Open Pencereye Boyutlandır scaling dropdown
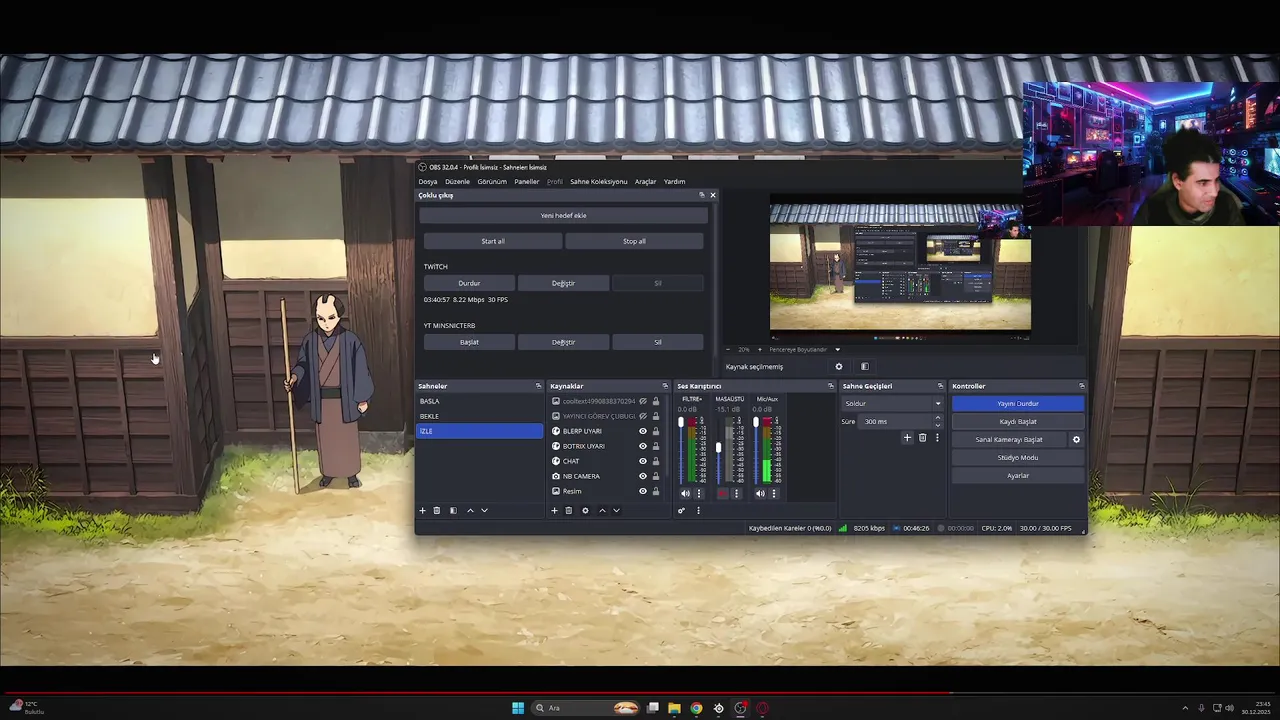The image size is (1280, 720). [x=805, y=350]
